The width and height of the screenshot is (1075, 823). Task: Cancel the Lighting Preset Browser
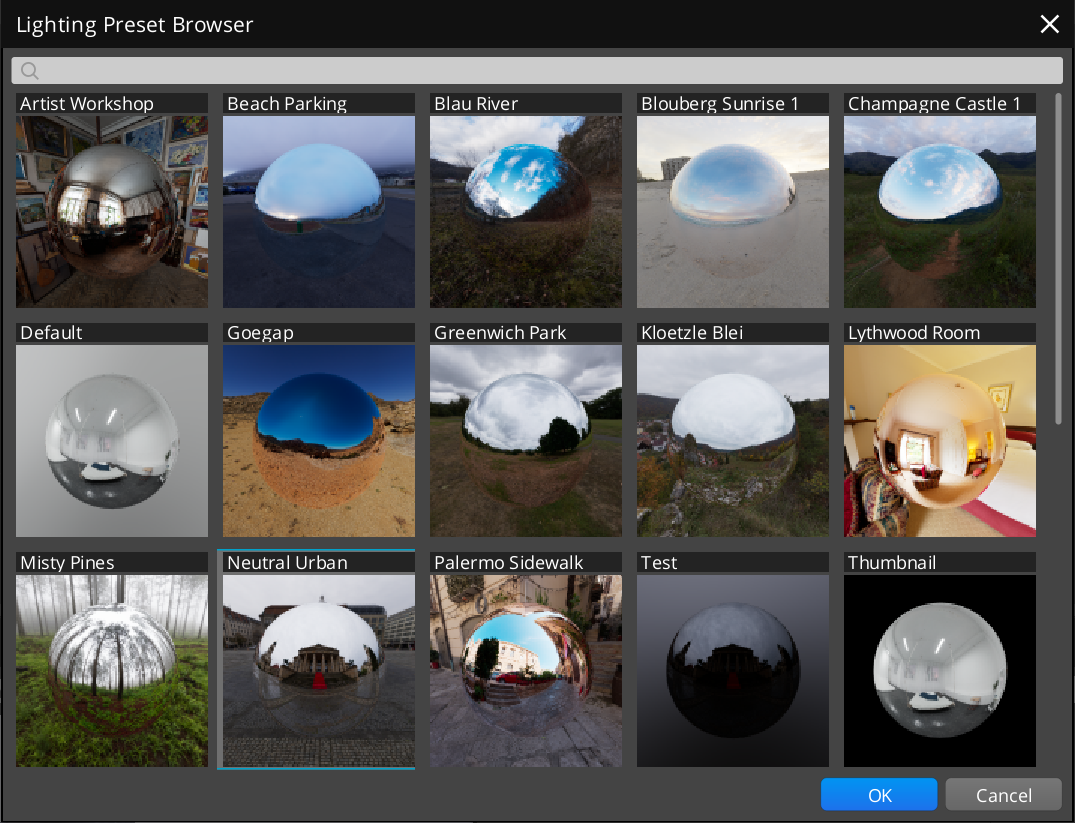pos(1003,794)
